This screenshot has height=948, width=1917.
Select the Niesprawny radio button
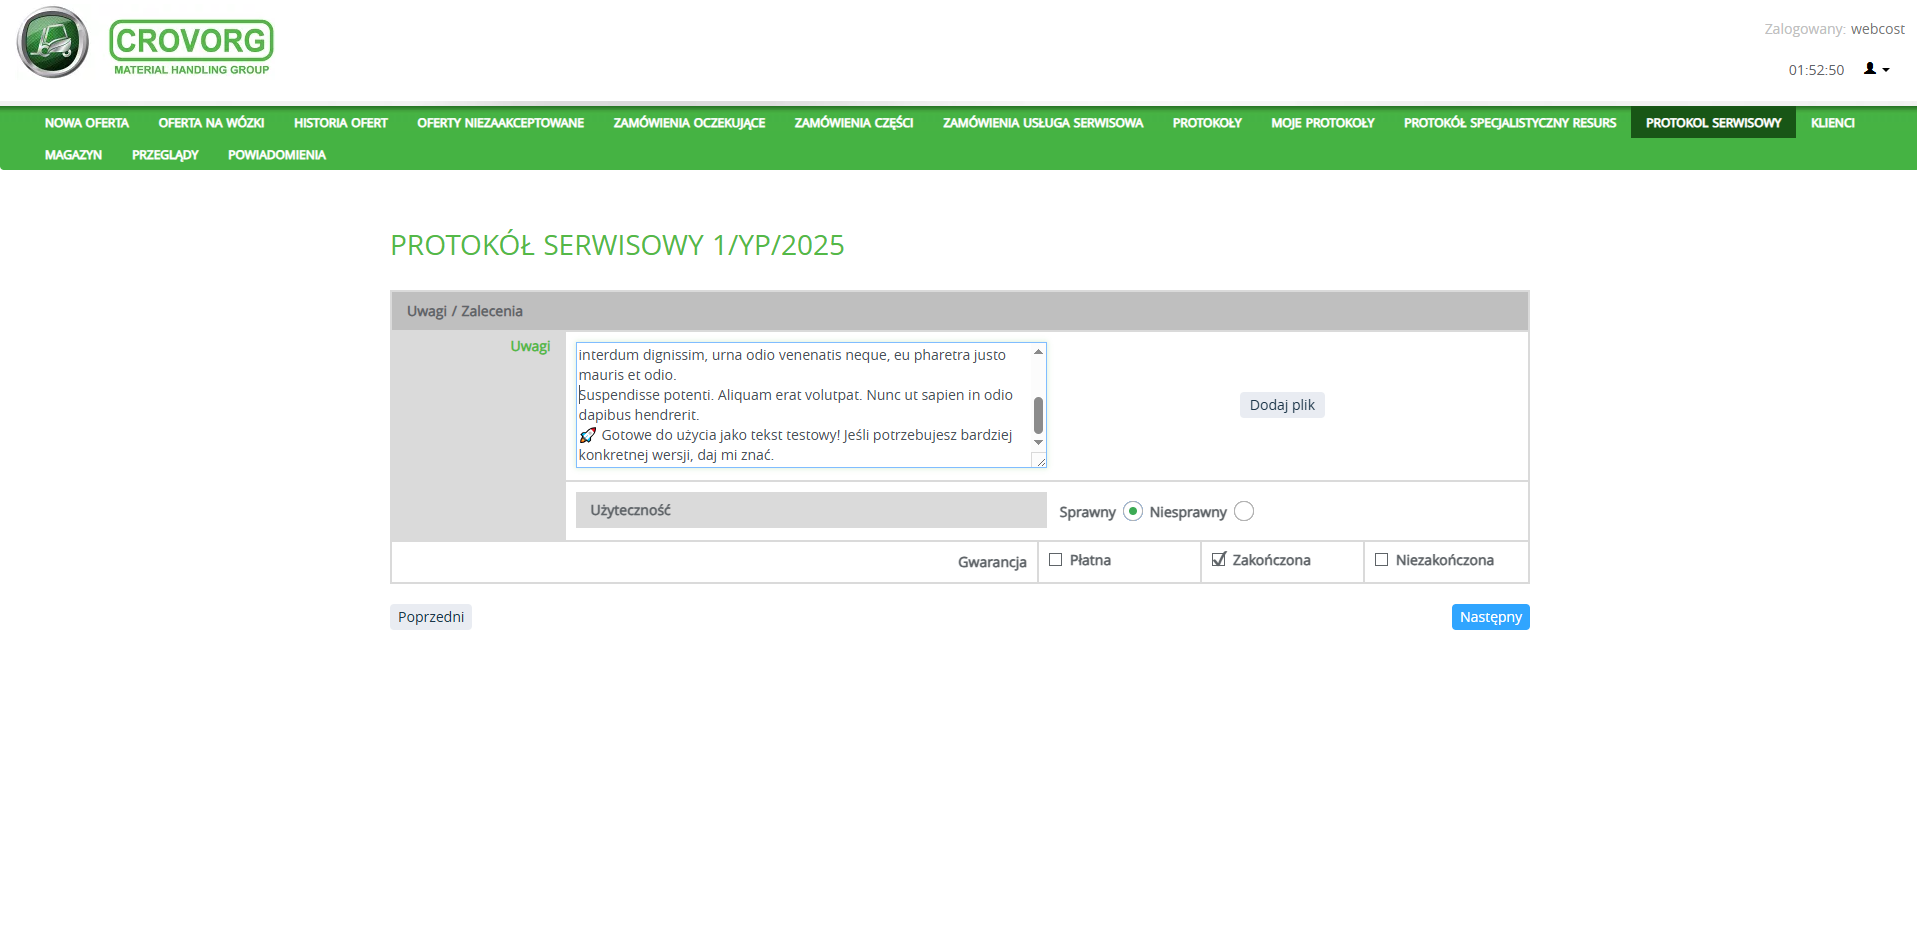click(x=1243, y=511)
